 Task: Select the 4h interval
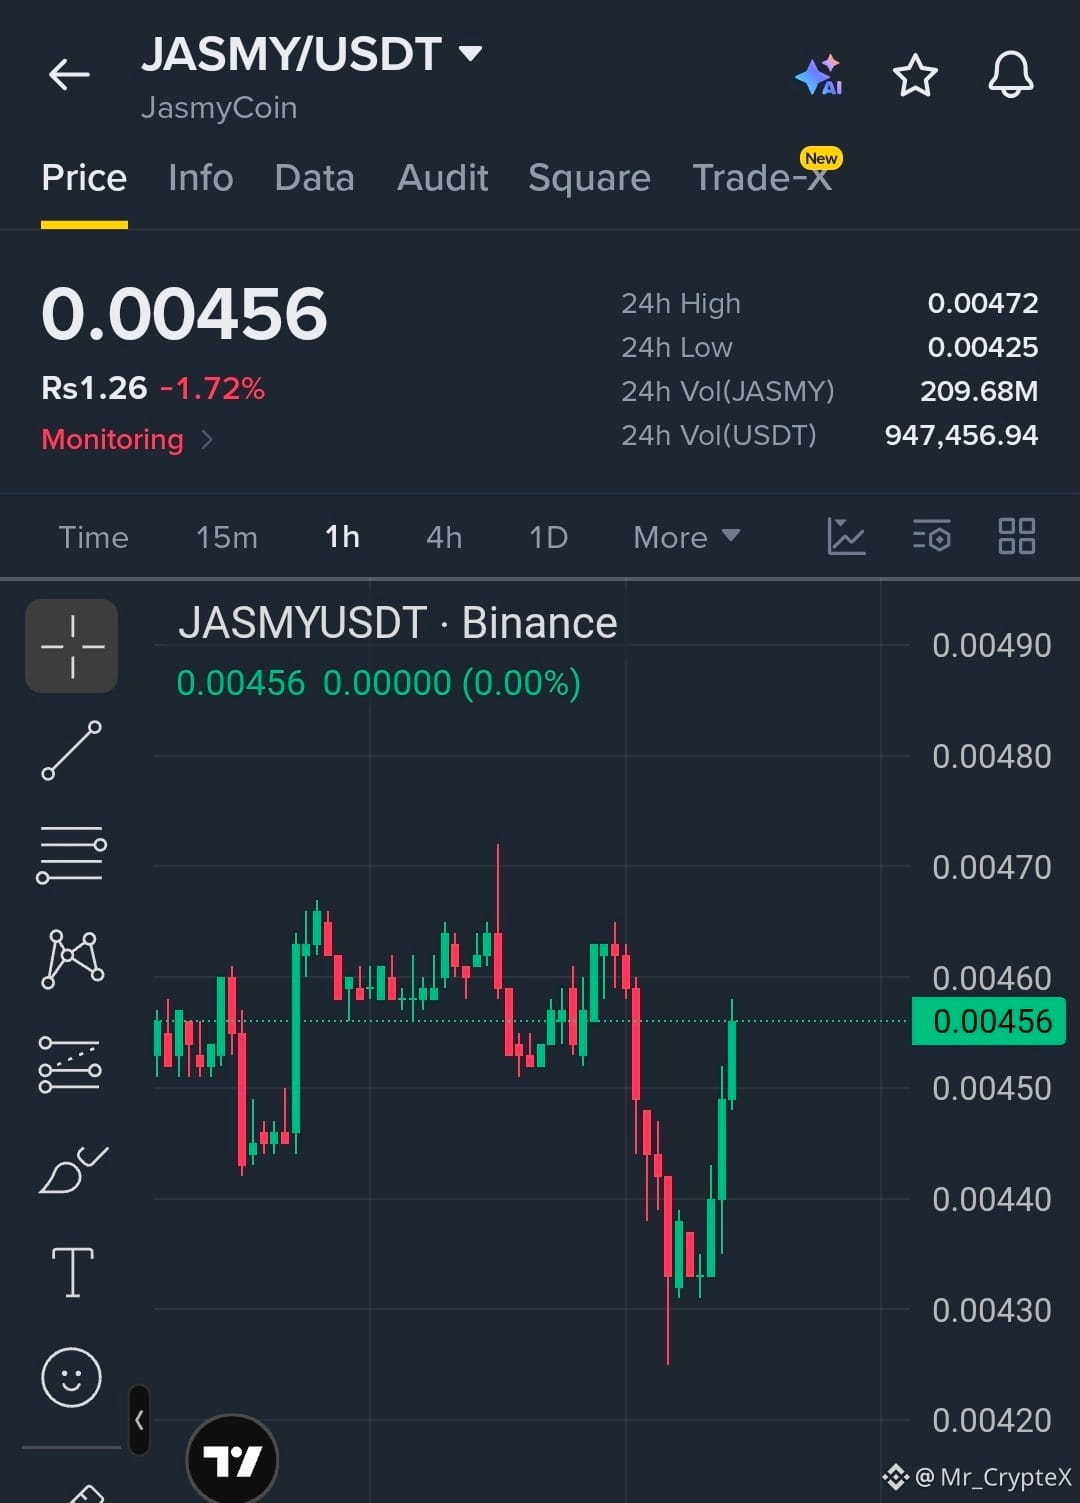tap(444, 537)
